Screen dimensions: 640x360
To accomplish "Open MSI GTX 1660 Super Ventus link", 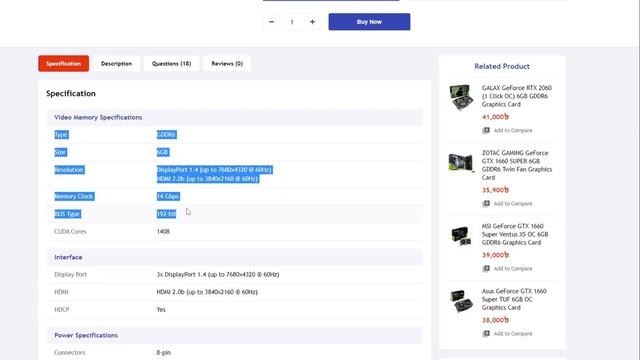I will click(x=515, y=234).
